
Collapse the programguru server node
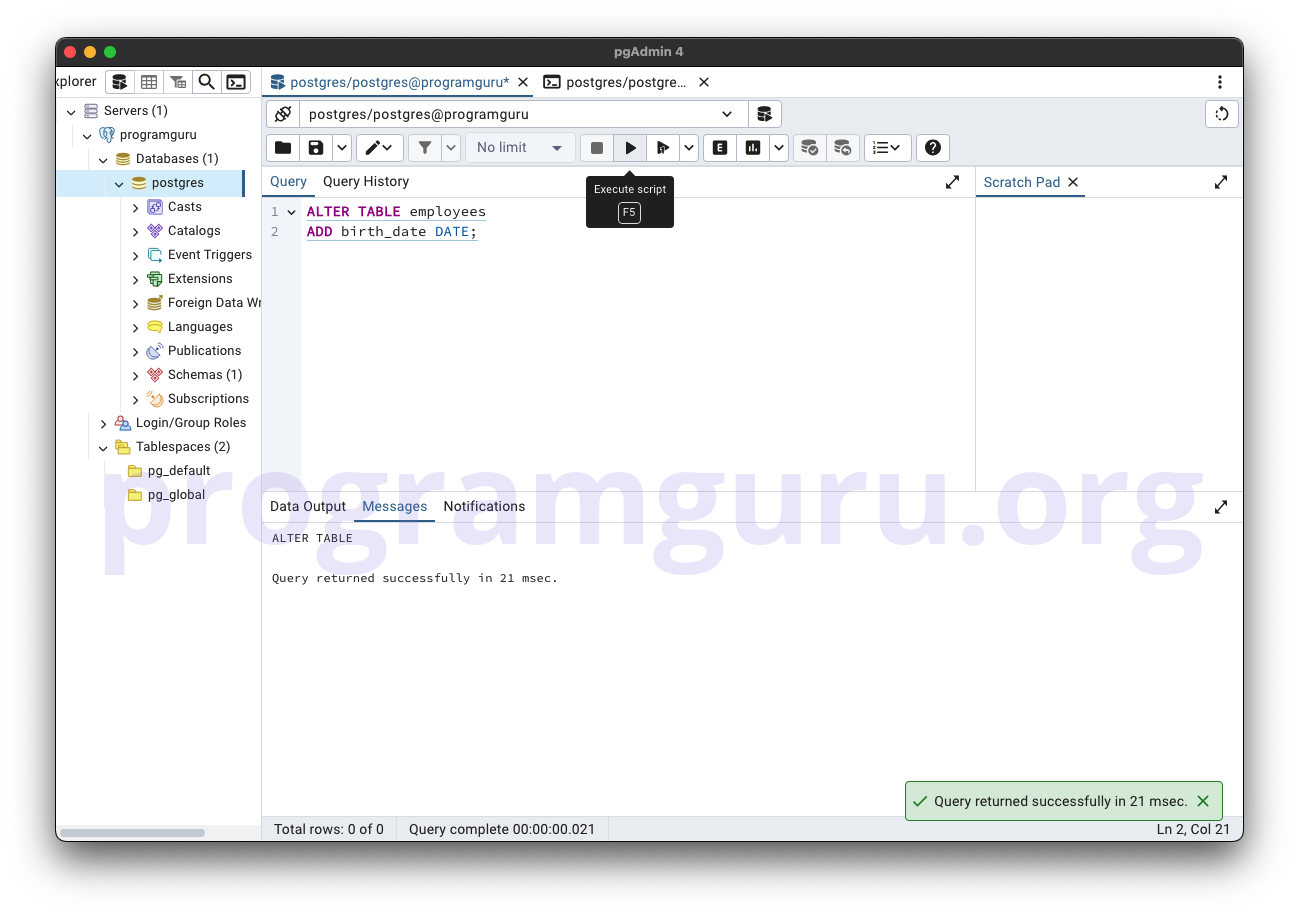click(x=87, y=135)
